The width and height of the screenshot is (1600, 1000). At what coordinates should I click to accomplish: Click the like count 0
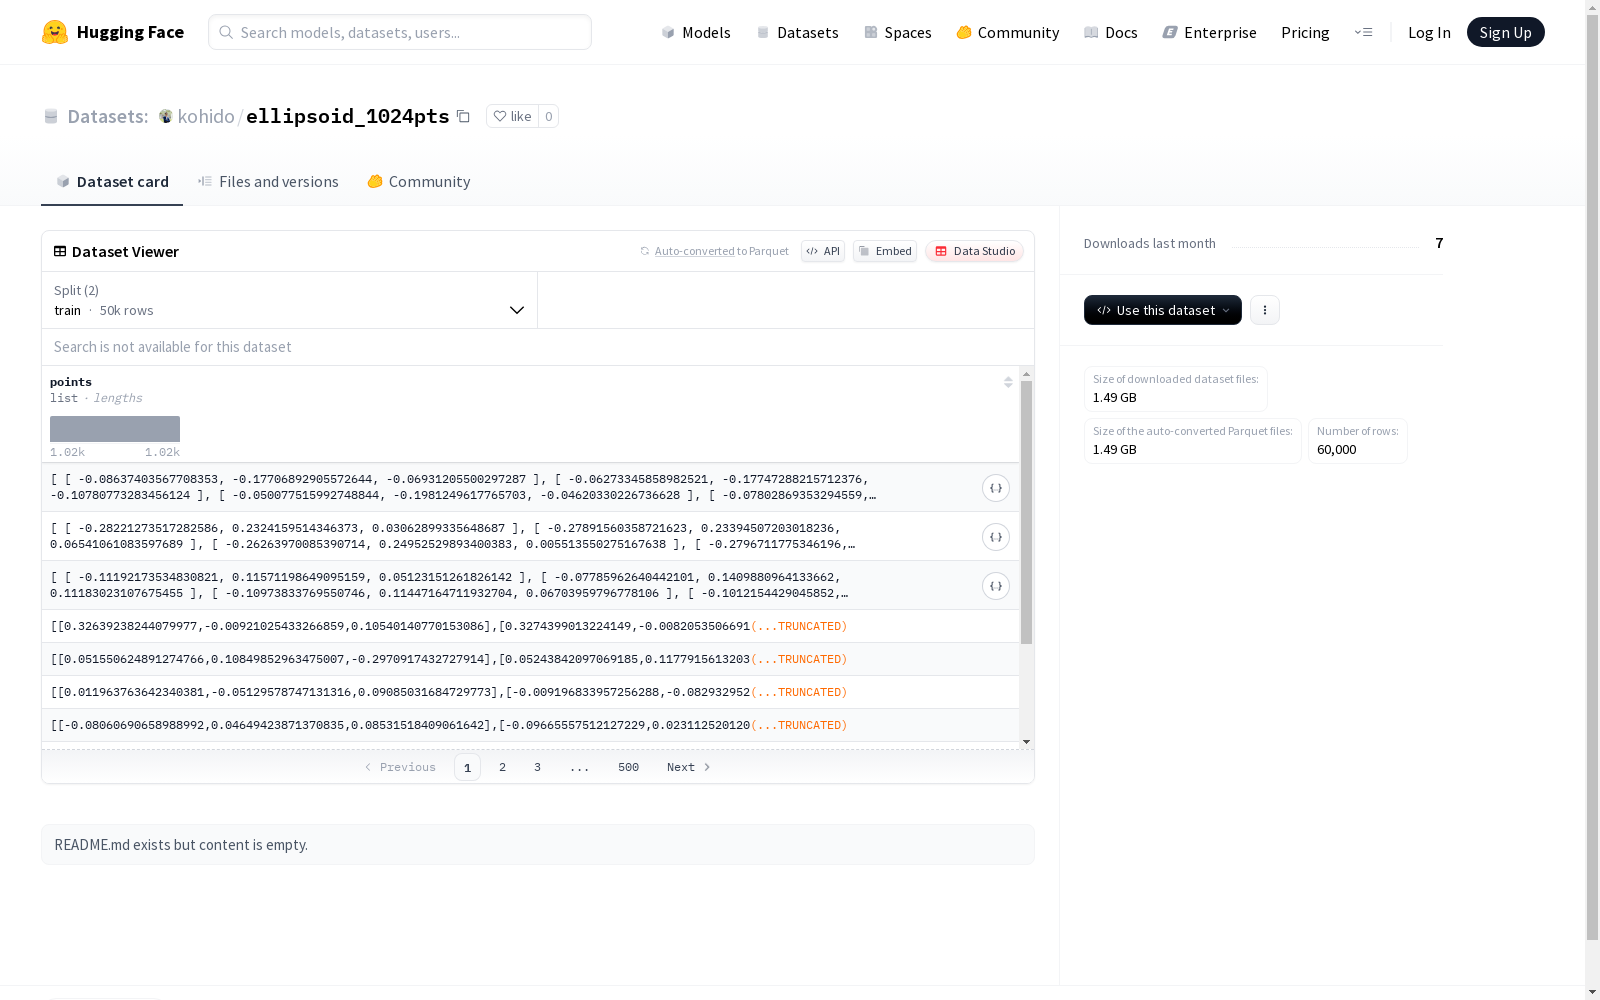(x=548, y=116)
